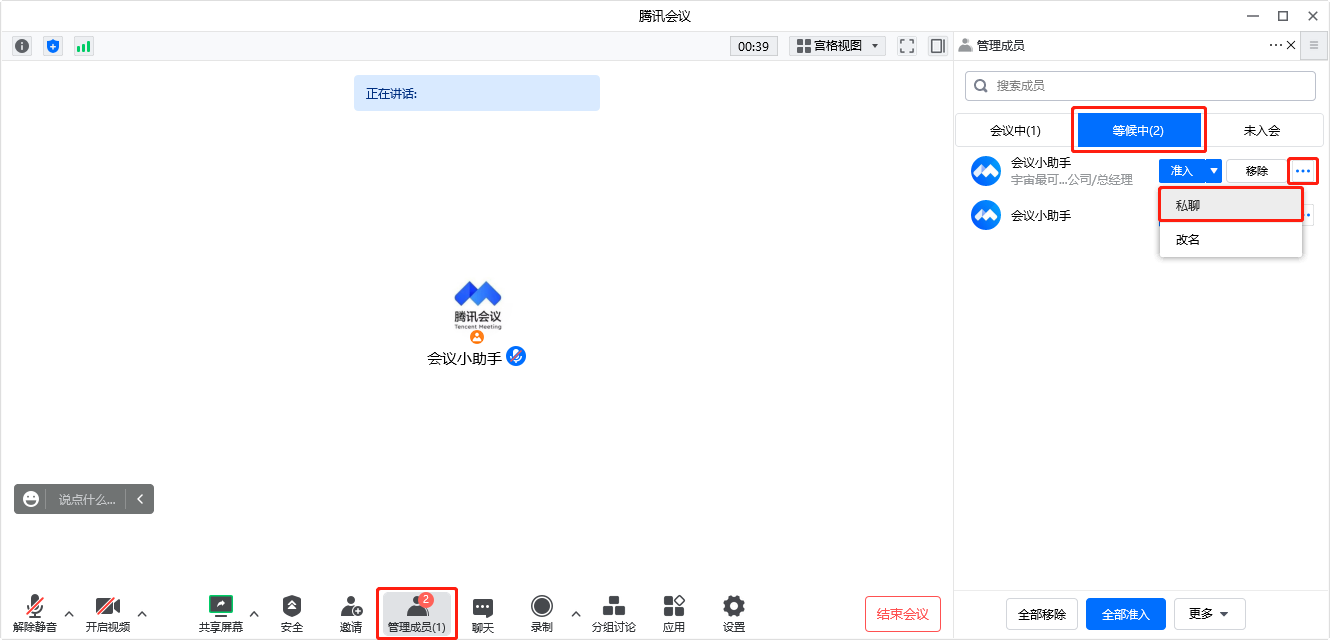Click the blue security shield icon

coord(53,46)
